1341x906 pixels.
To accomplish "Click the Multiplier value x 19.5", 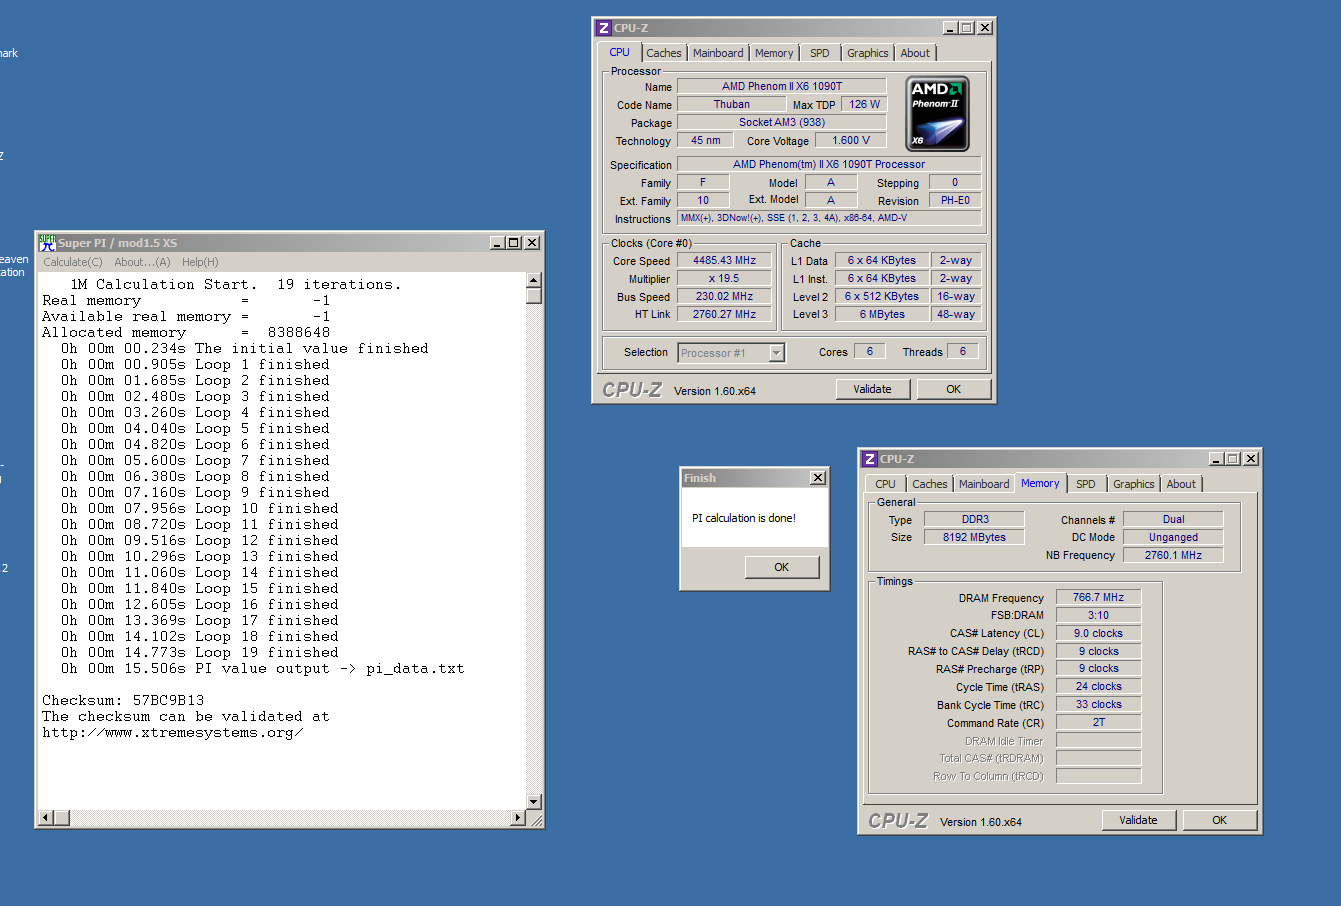I will coord(724,278).
